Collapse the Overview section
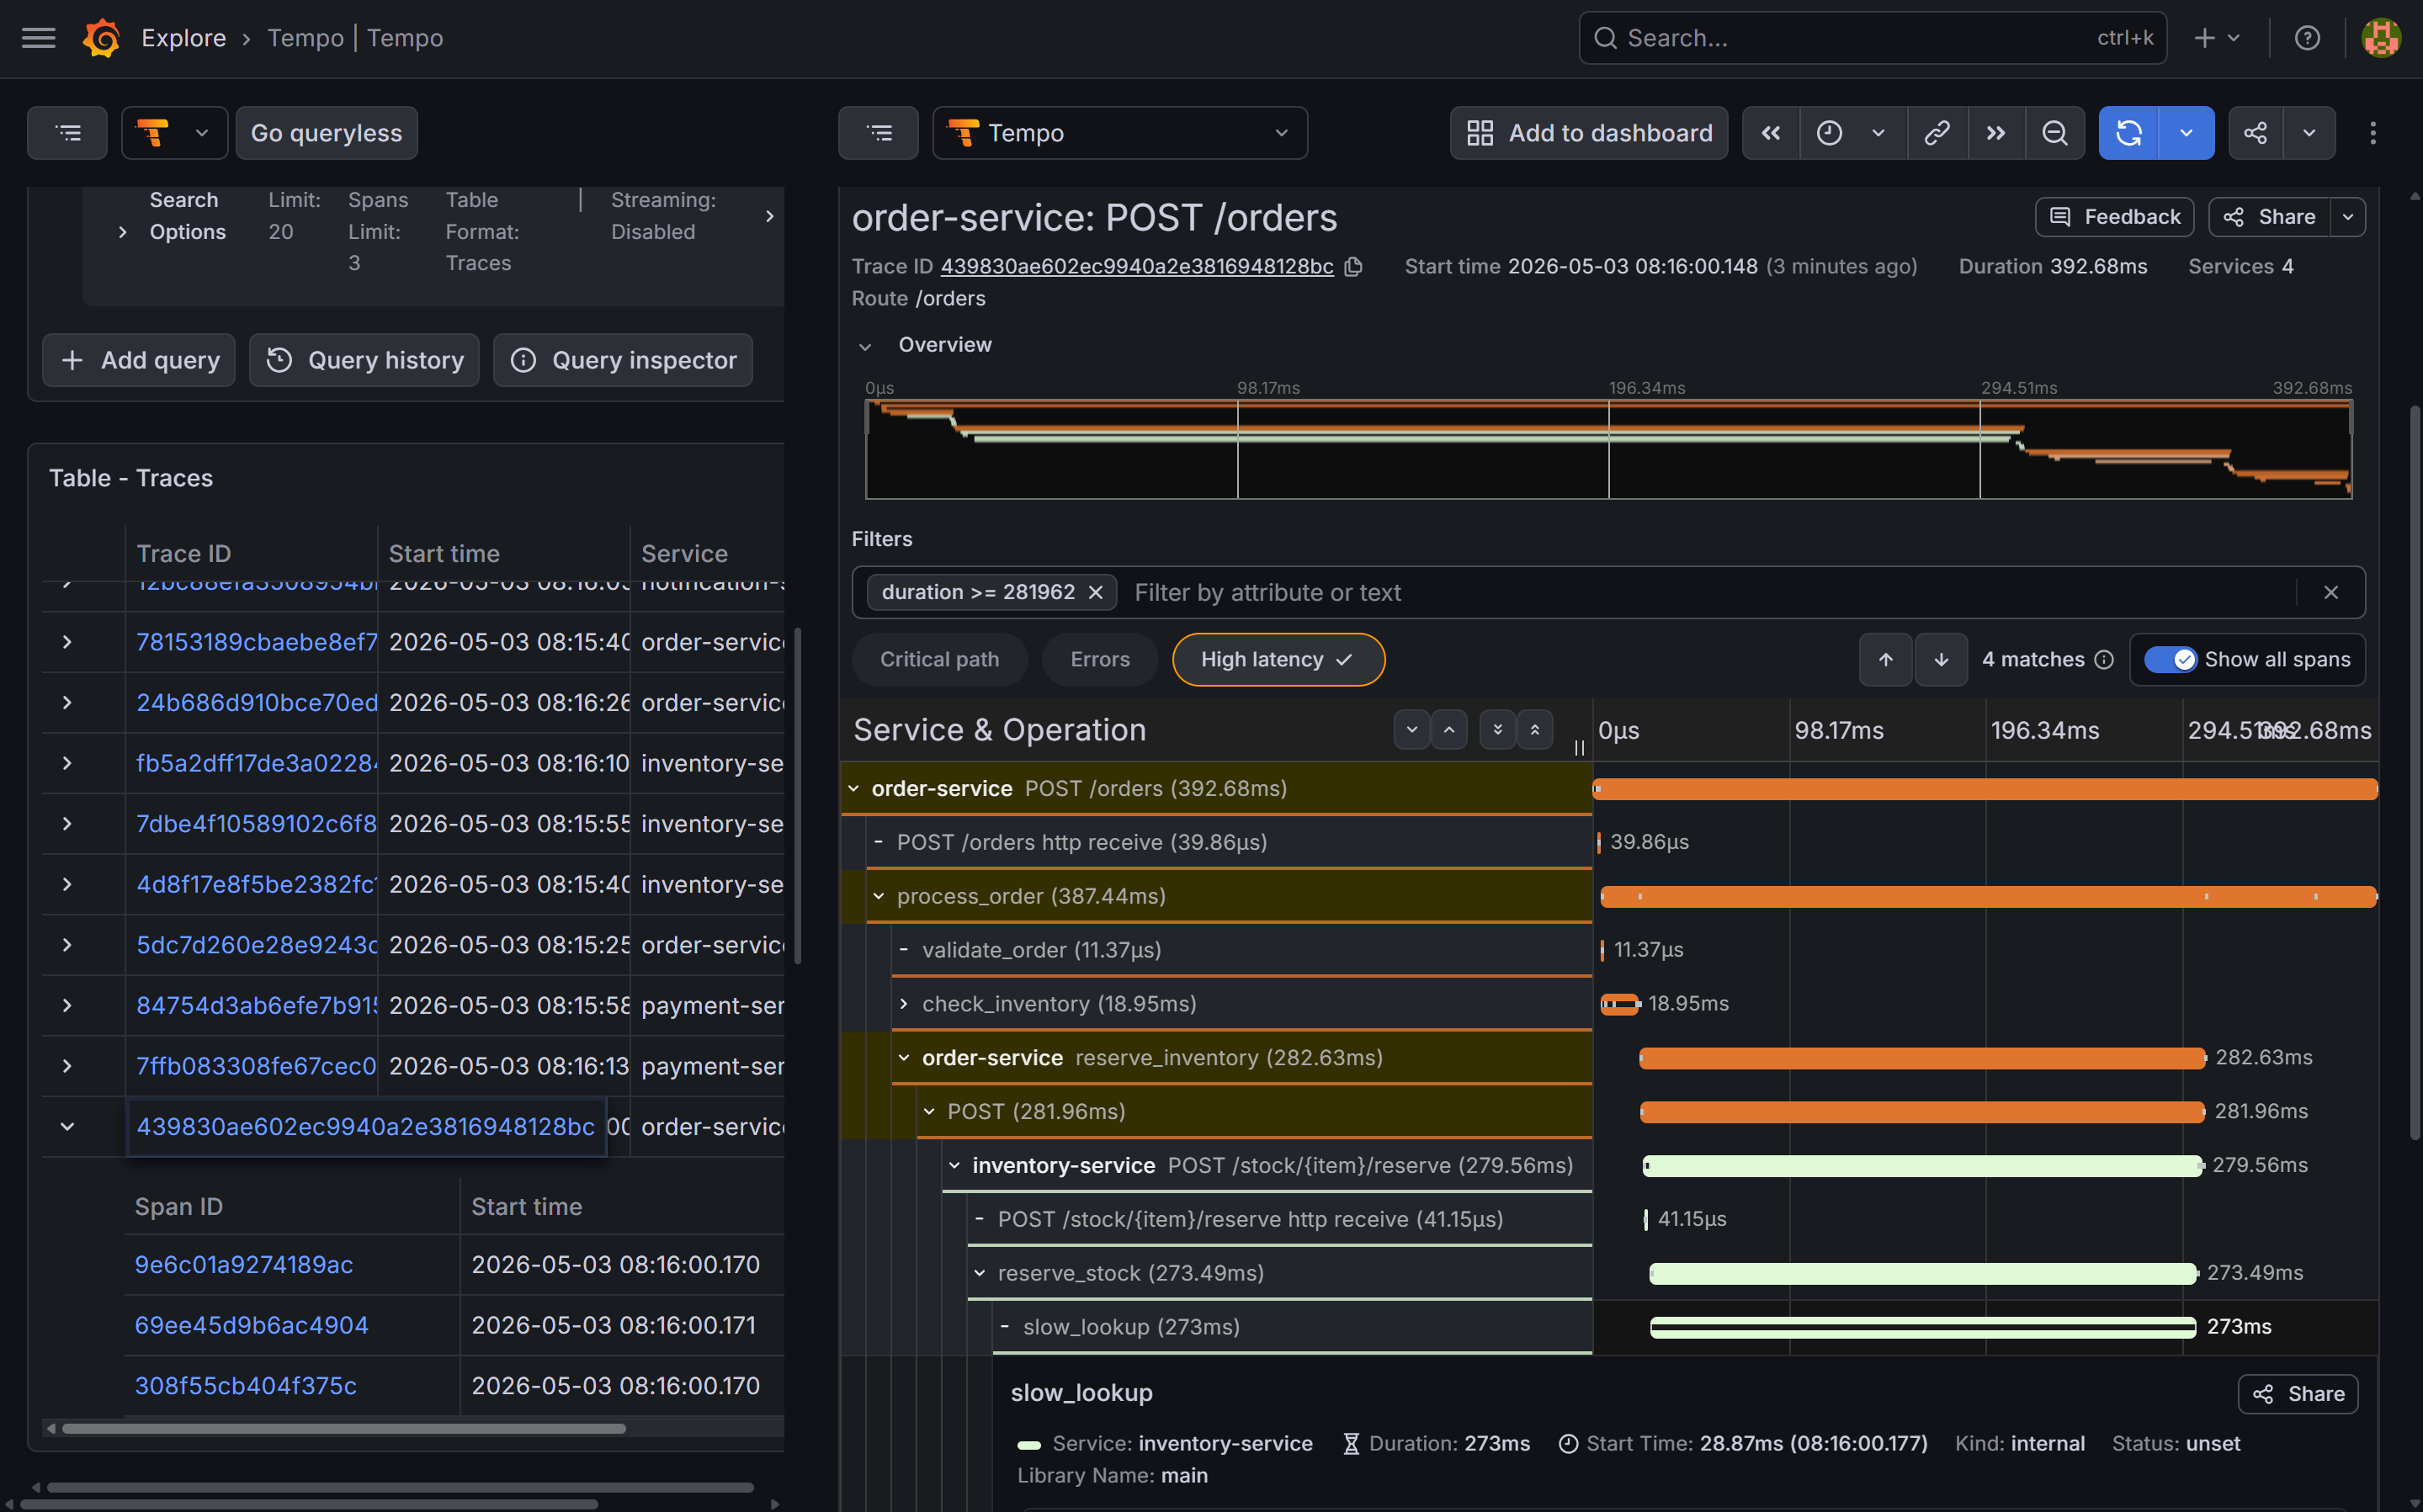 [x=865, y=346]
